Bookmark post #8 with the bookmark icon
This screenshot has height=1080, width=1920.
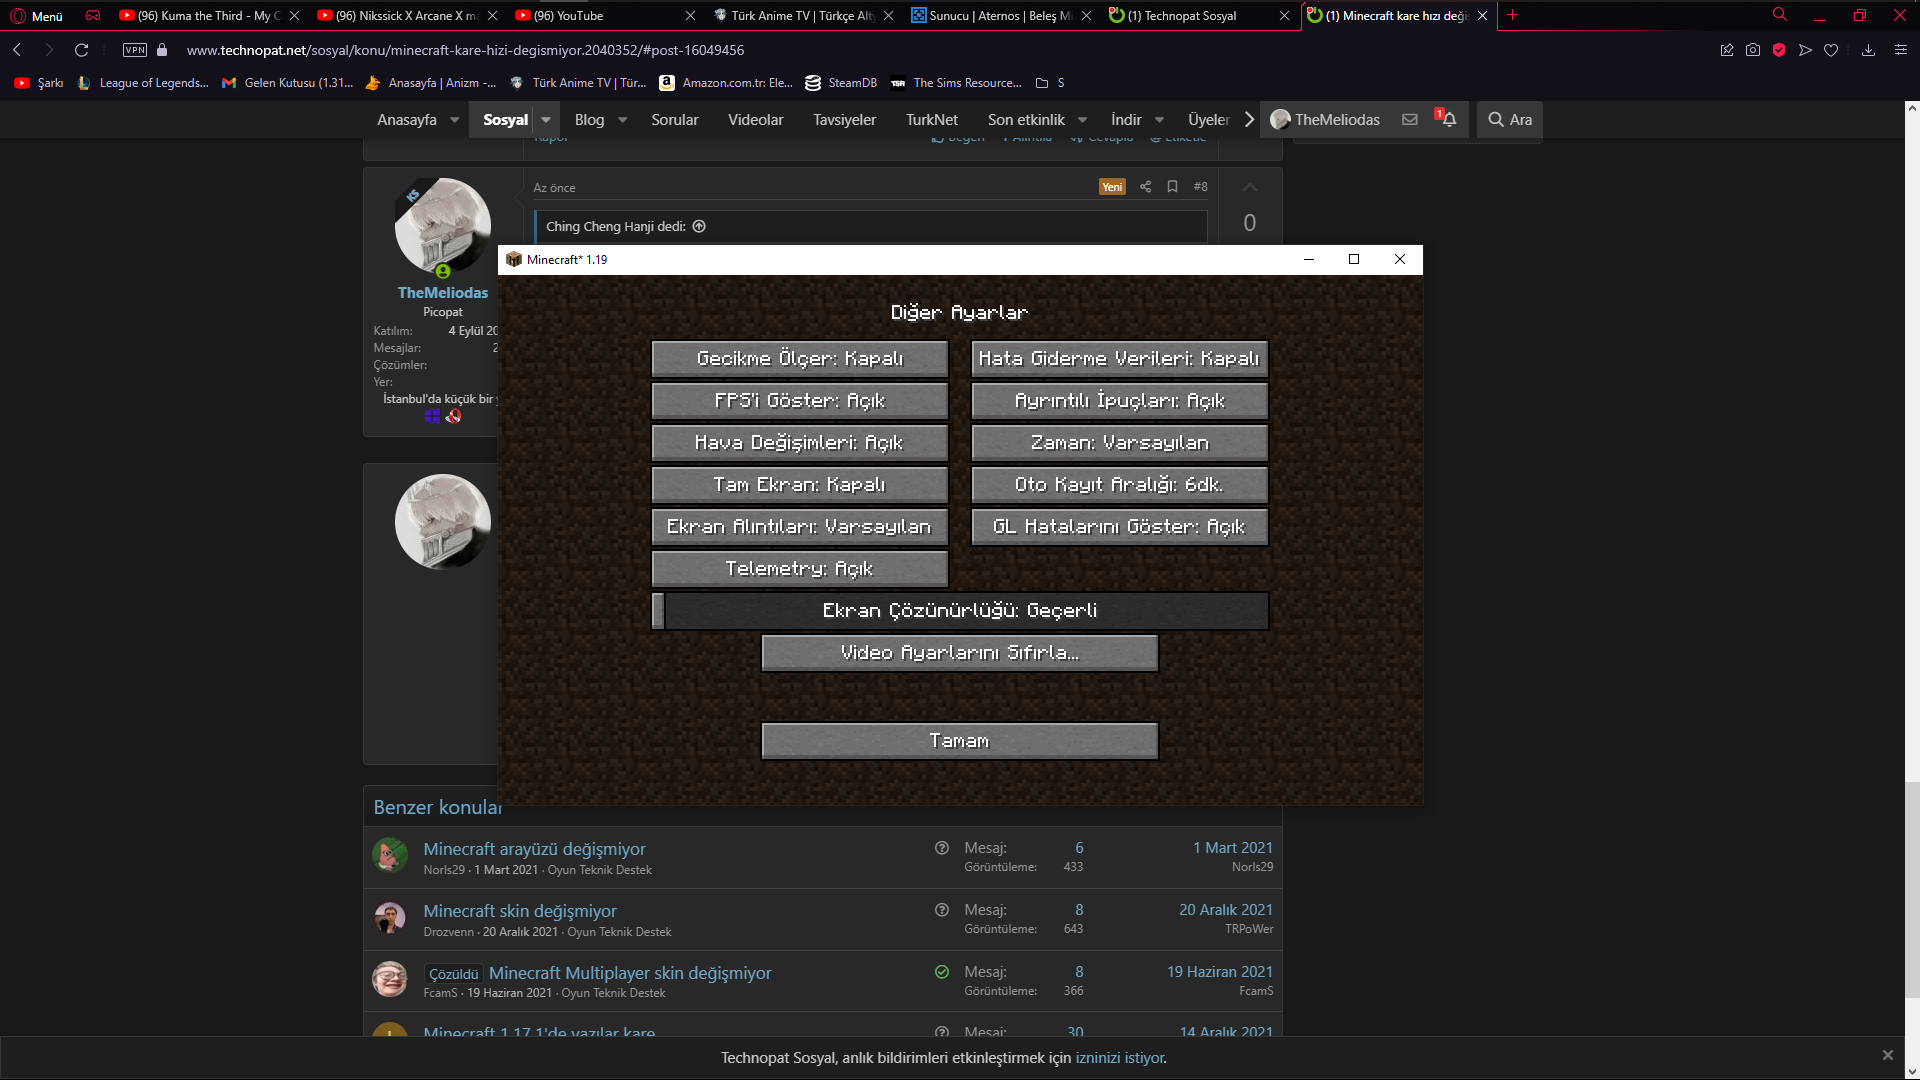point(1173,187)
